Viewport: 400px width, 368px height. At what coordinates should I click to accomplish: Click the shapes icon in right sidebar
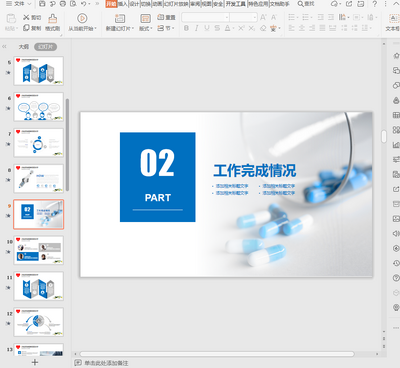pos(396,85)
